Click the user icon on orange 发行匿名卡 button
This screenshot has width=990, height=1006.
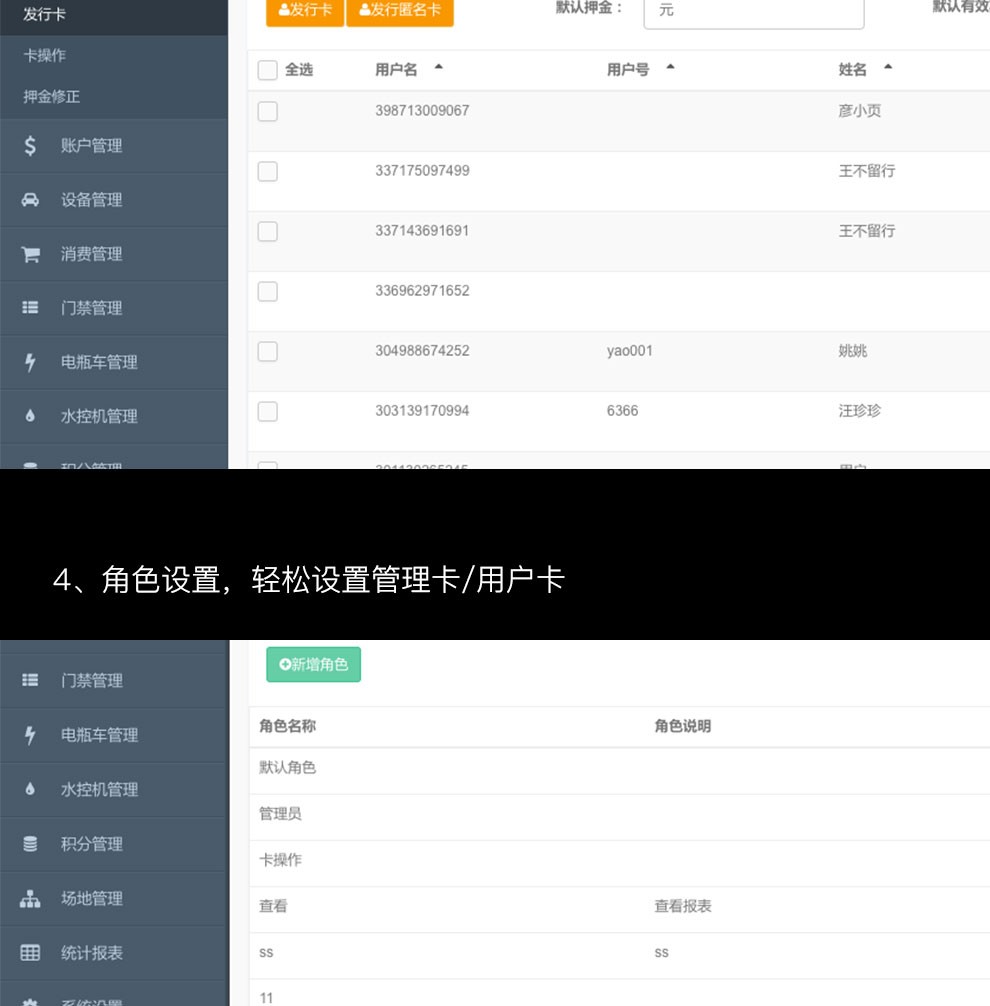365,10
